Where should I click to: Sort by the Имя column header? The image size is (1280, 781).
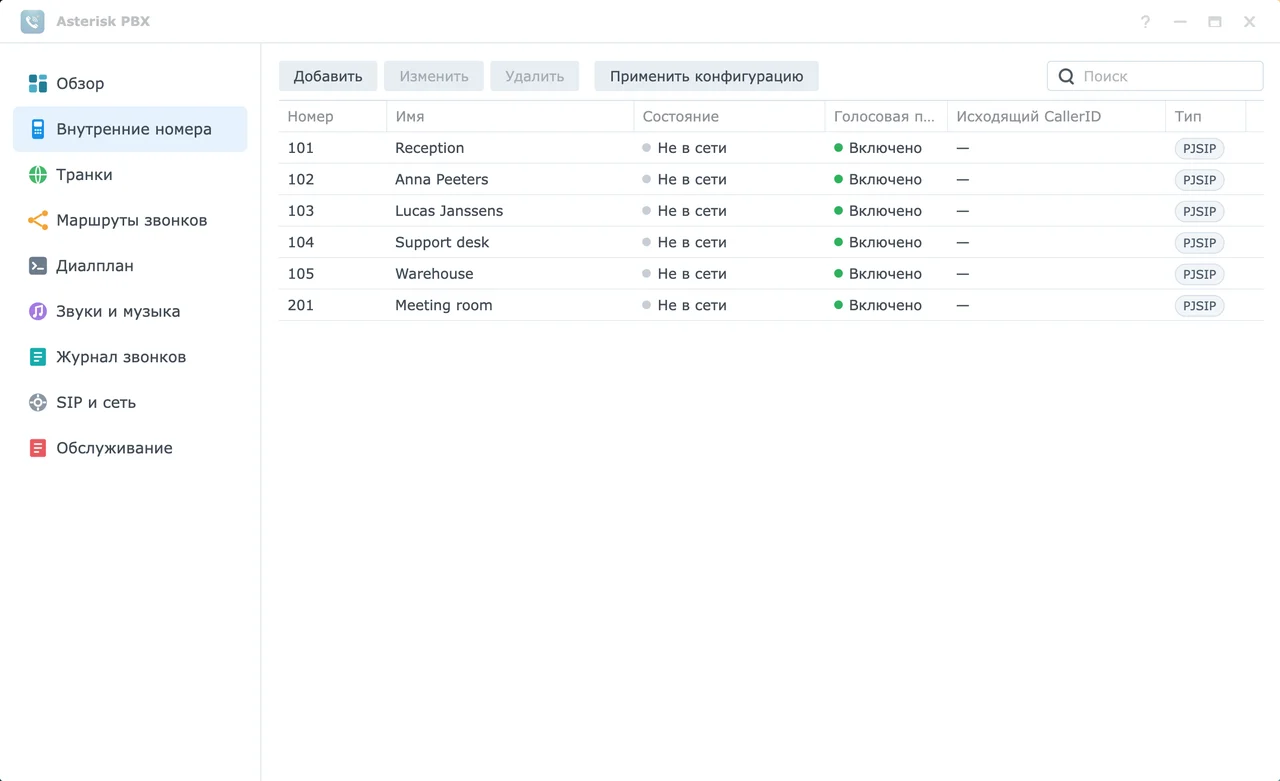coord(510,117)
